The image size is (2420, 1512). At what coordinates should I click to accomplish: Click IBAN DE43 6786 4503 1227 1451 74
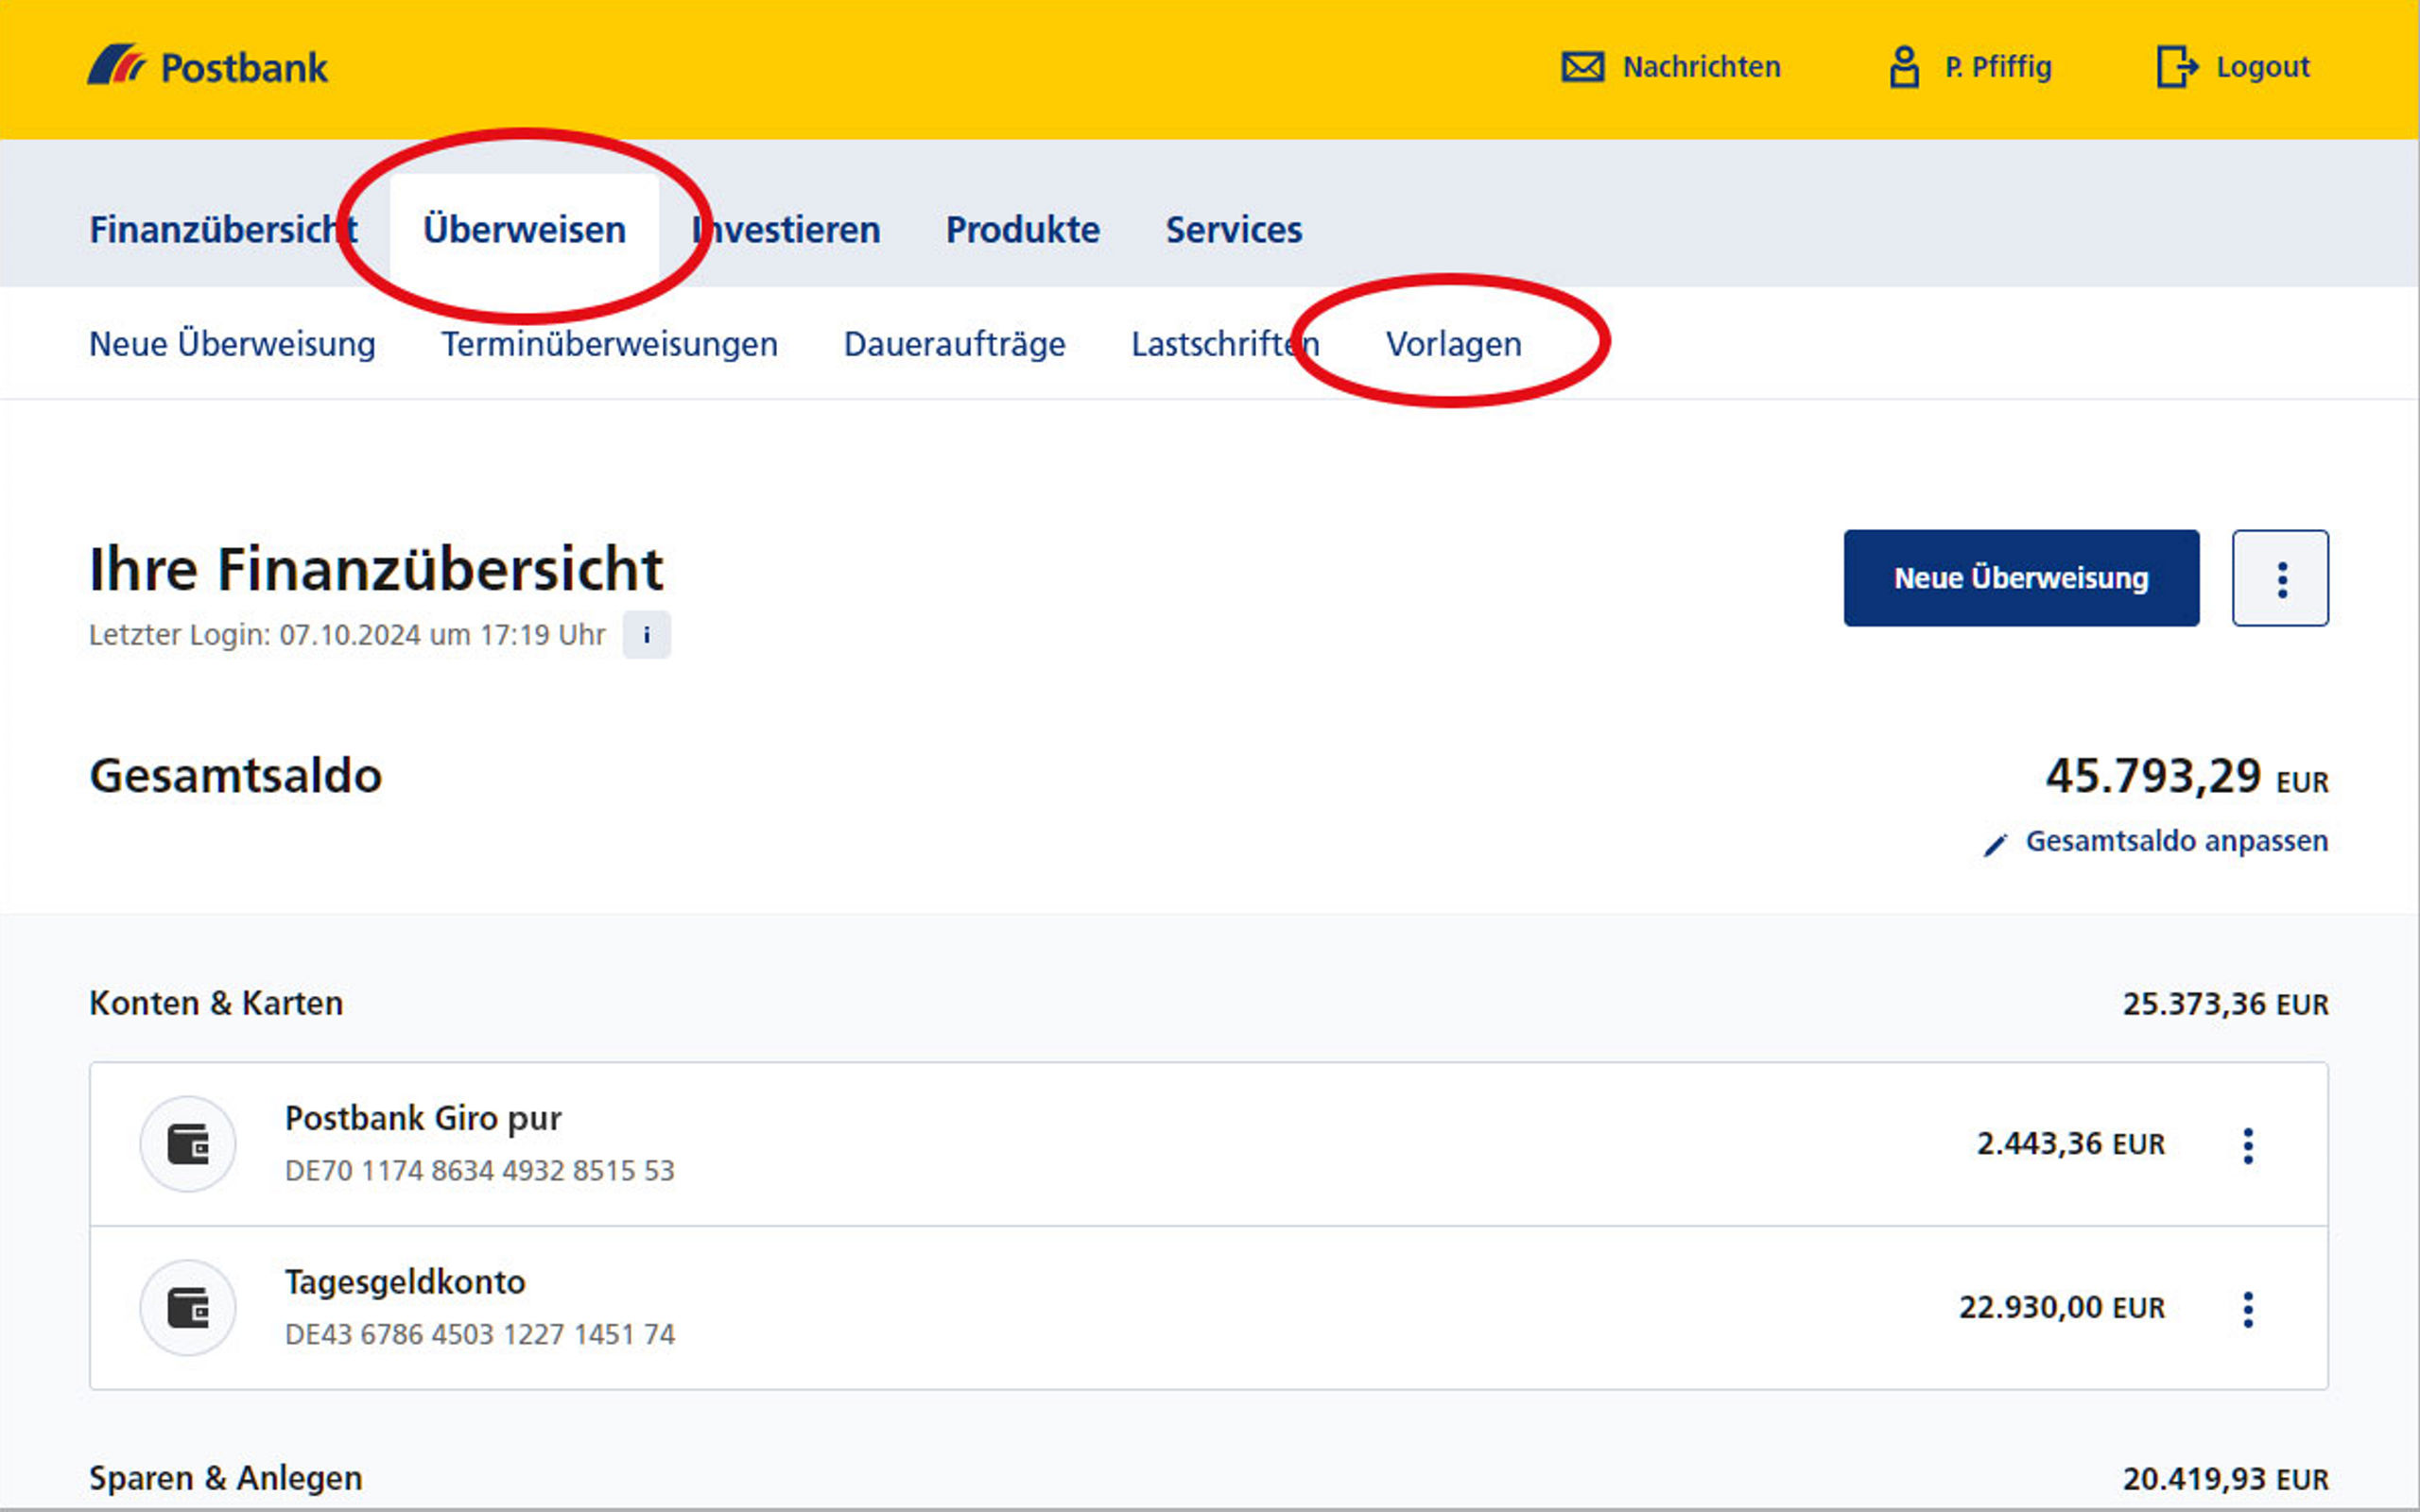point(480,1335)
